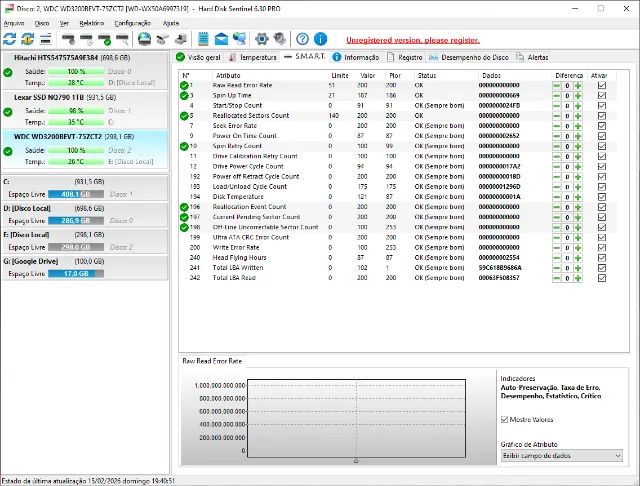Select the WDC WD3200BEVT-75ZCT2 disk entry
Viewport: 640px width, 486px height.
85,149
